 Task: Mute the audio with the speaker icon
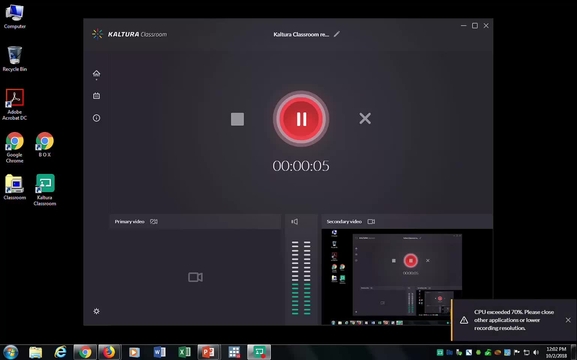pos(295,222)
